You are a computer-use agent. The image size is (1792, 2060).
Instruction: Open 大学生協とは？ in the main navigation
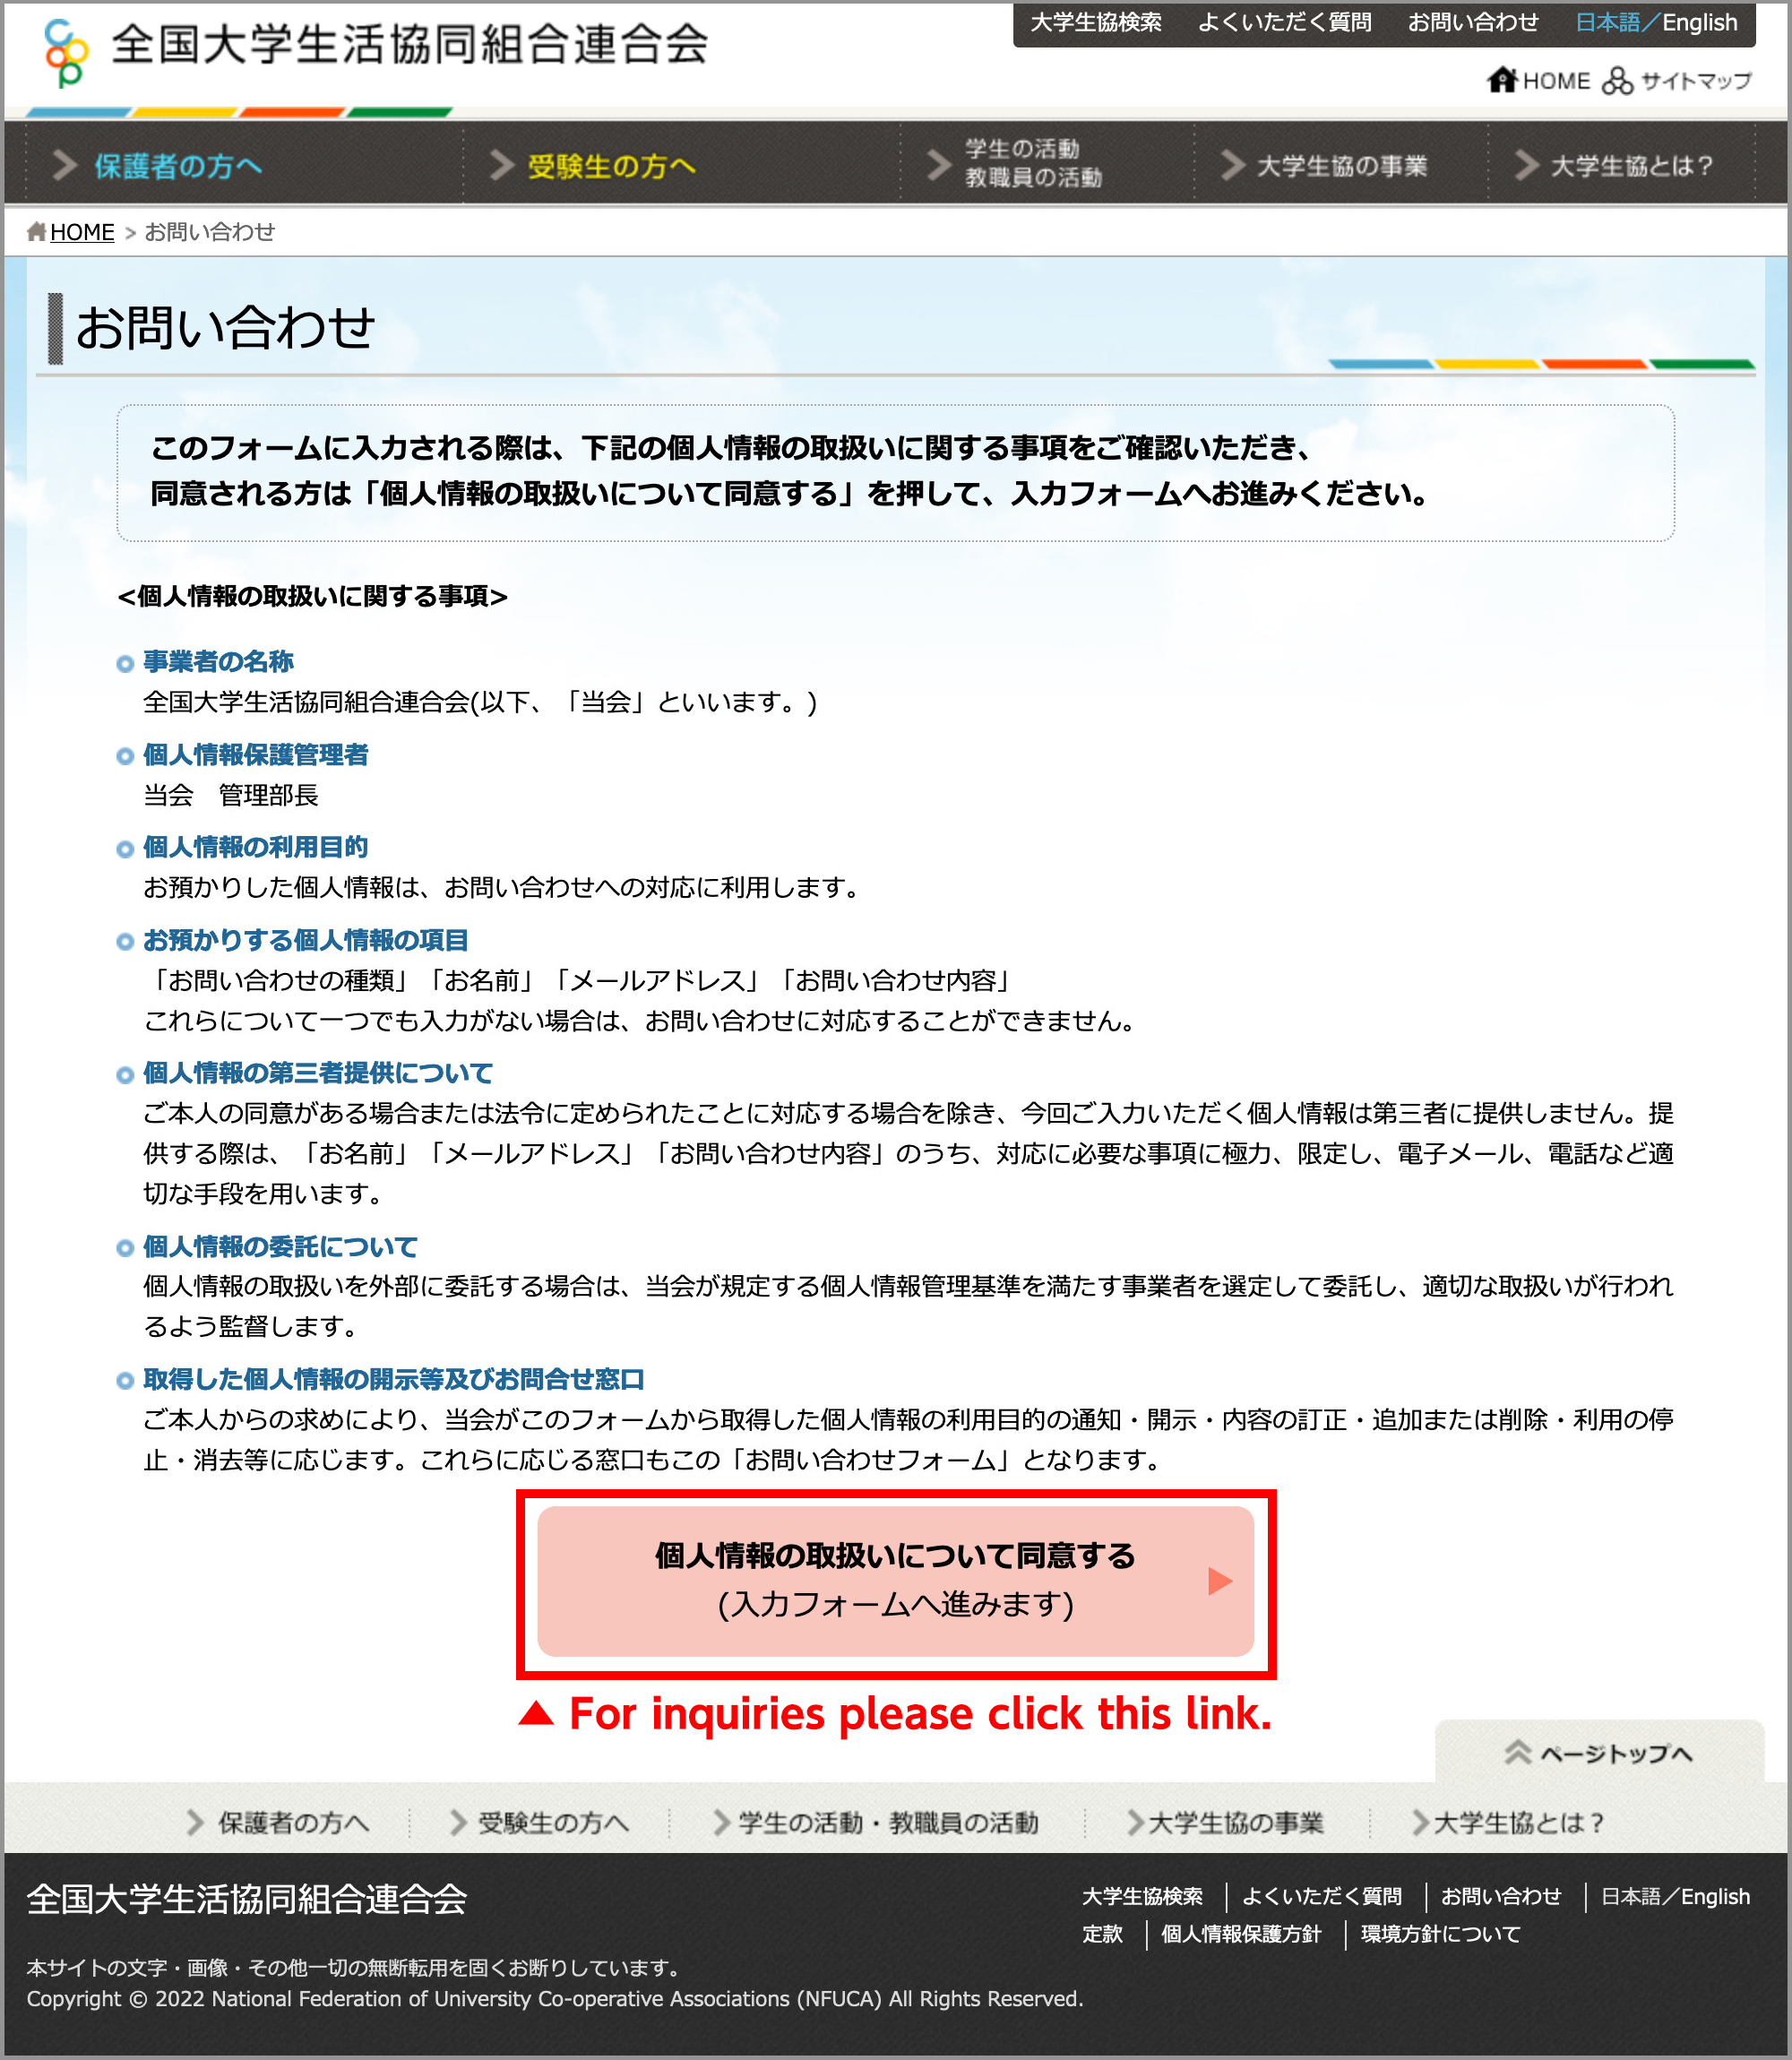[x=1632, y=166]
